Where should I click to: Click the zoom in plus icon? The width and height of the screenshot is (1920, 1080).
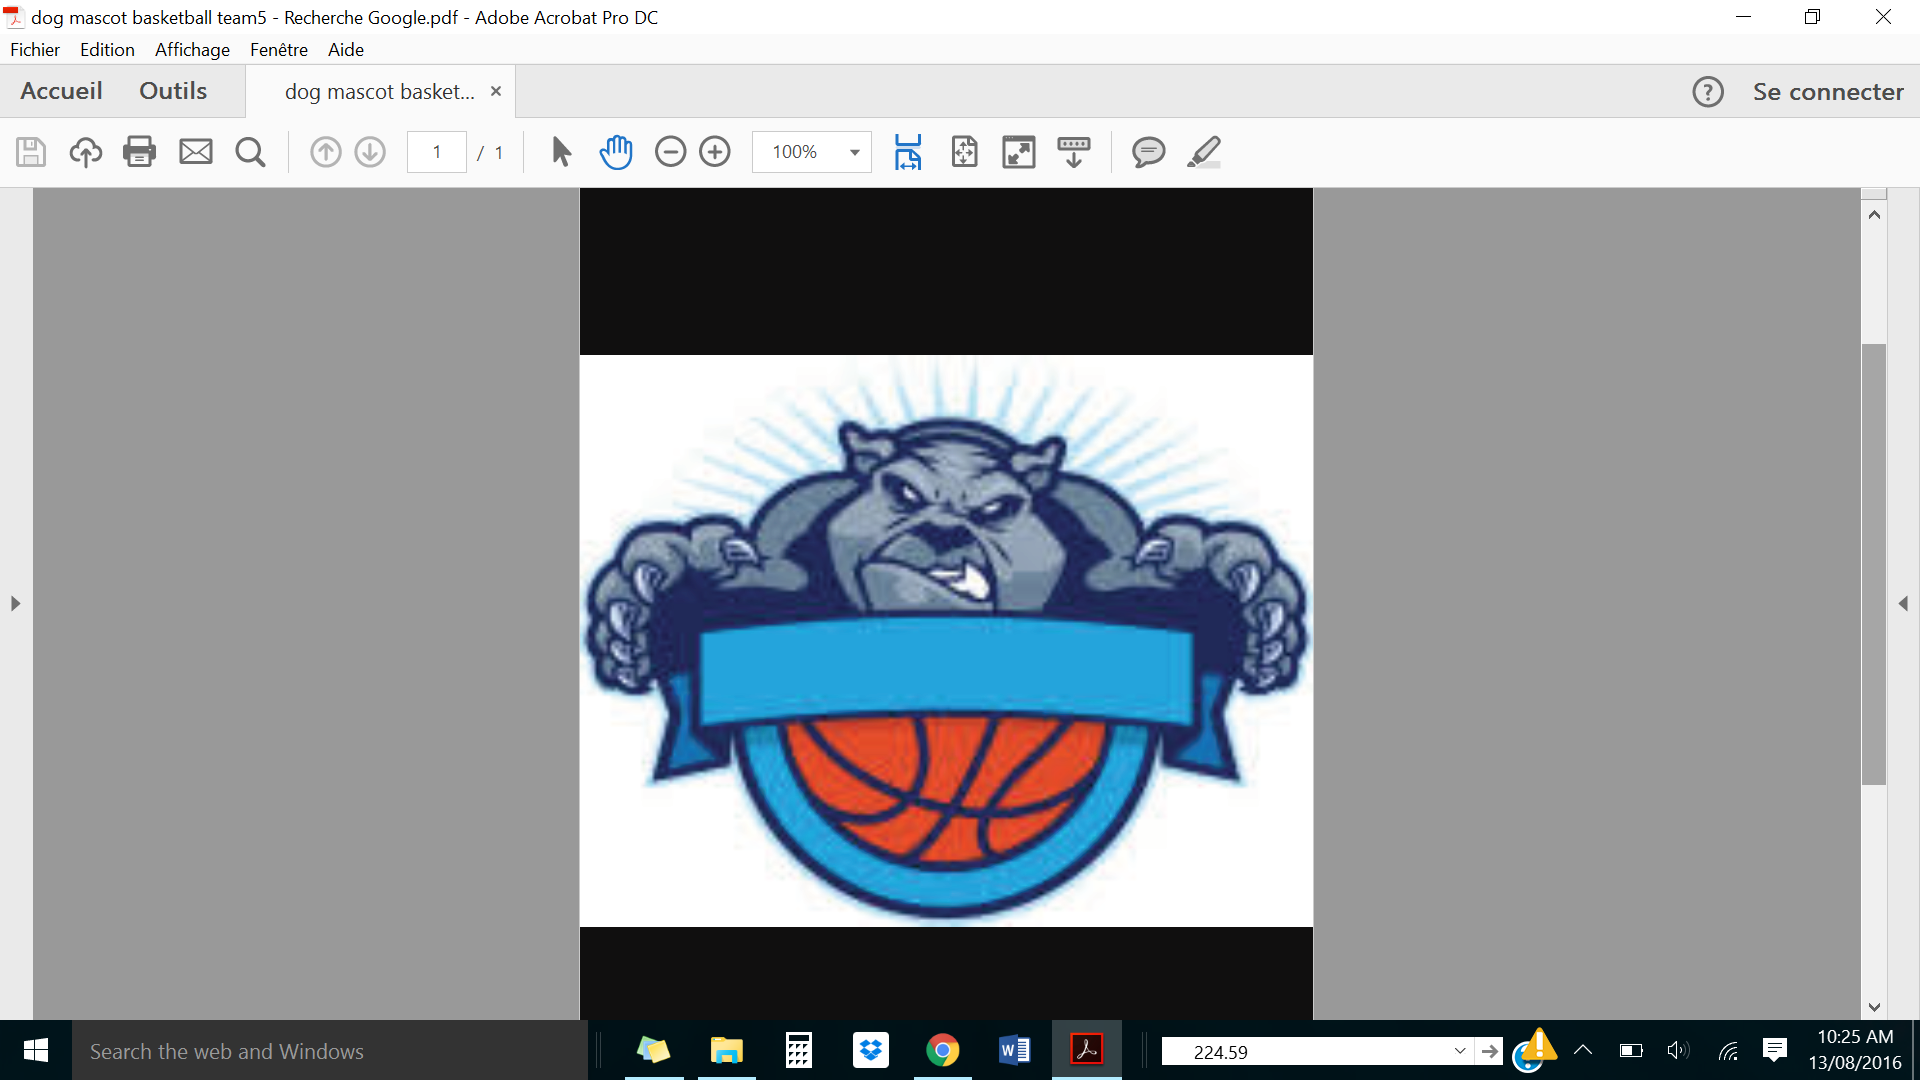coord(715,152)
